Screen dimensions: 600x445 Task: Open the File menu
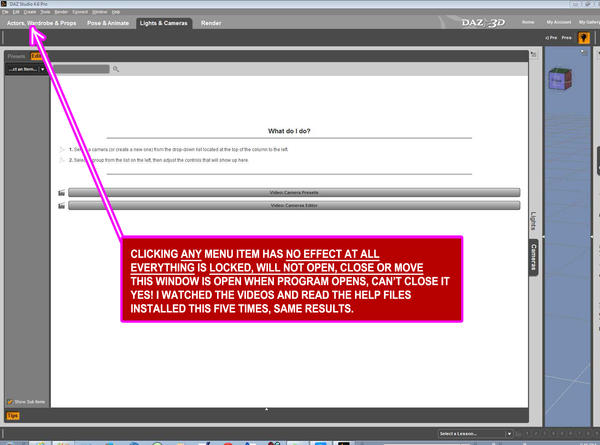click(5, 12)
